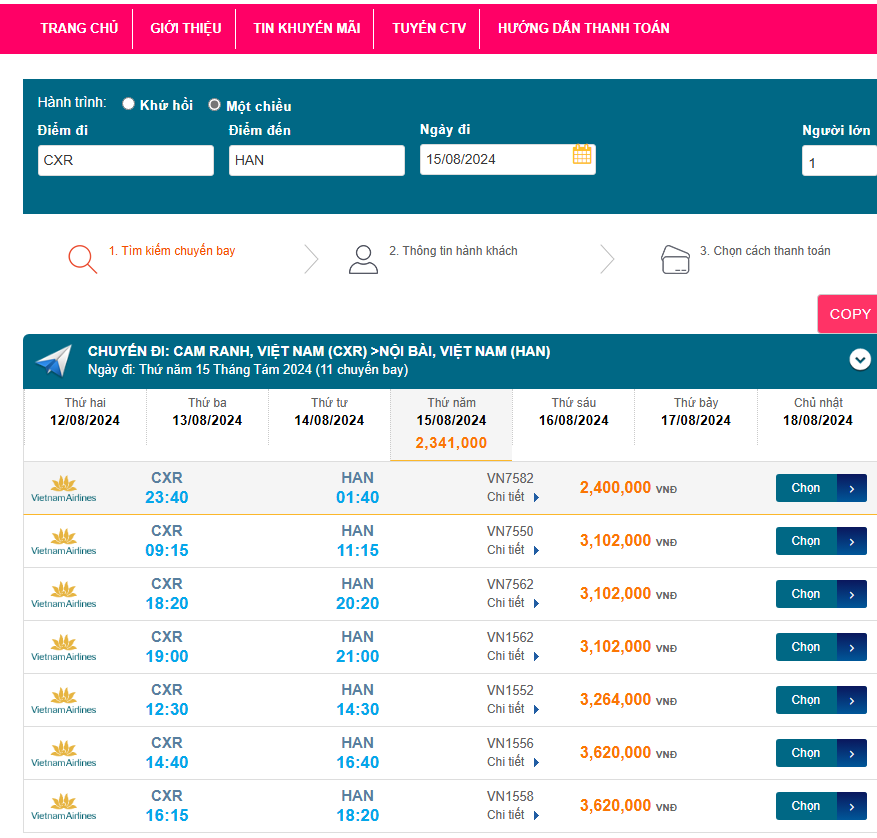Viewport: 877px width, 838px height.
Task: Click the paper plane departure flight icon
Action: (53, 360)
